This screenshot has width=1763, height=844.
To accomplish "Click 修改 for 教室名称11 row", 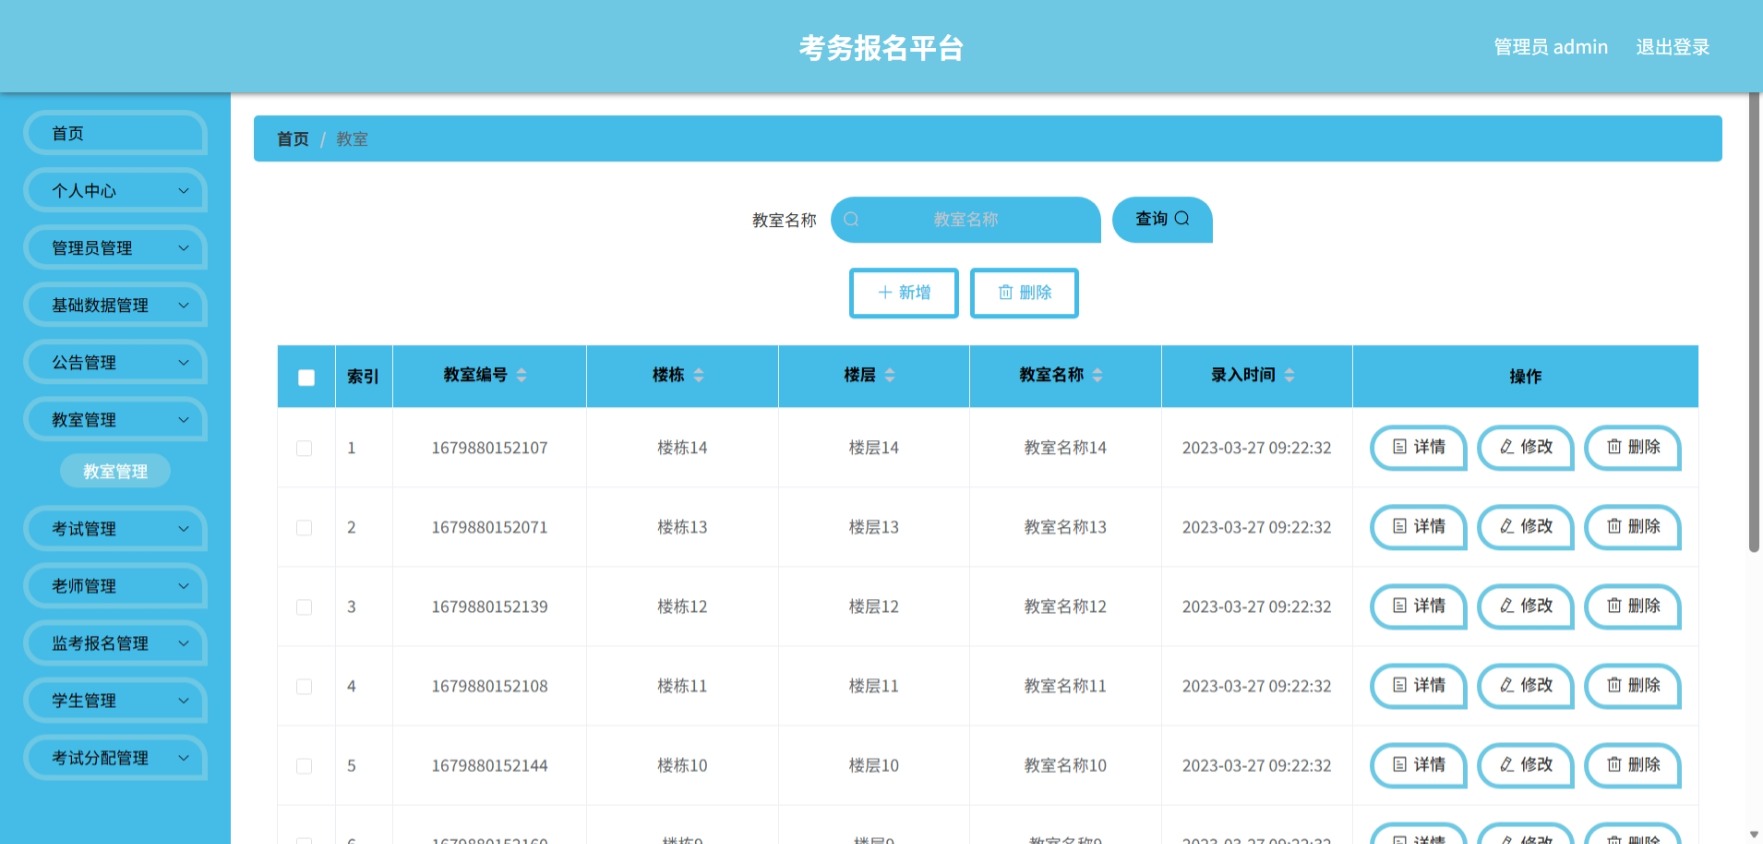I will point(1526,686).
